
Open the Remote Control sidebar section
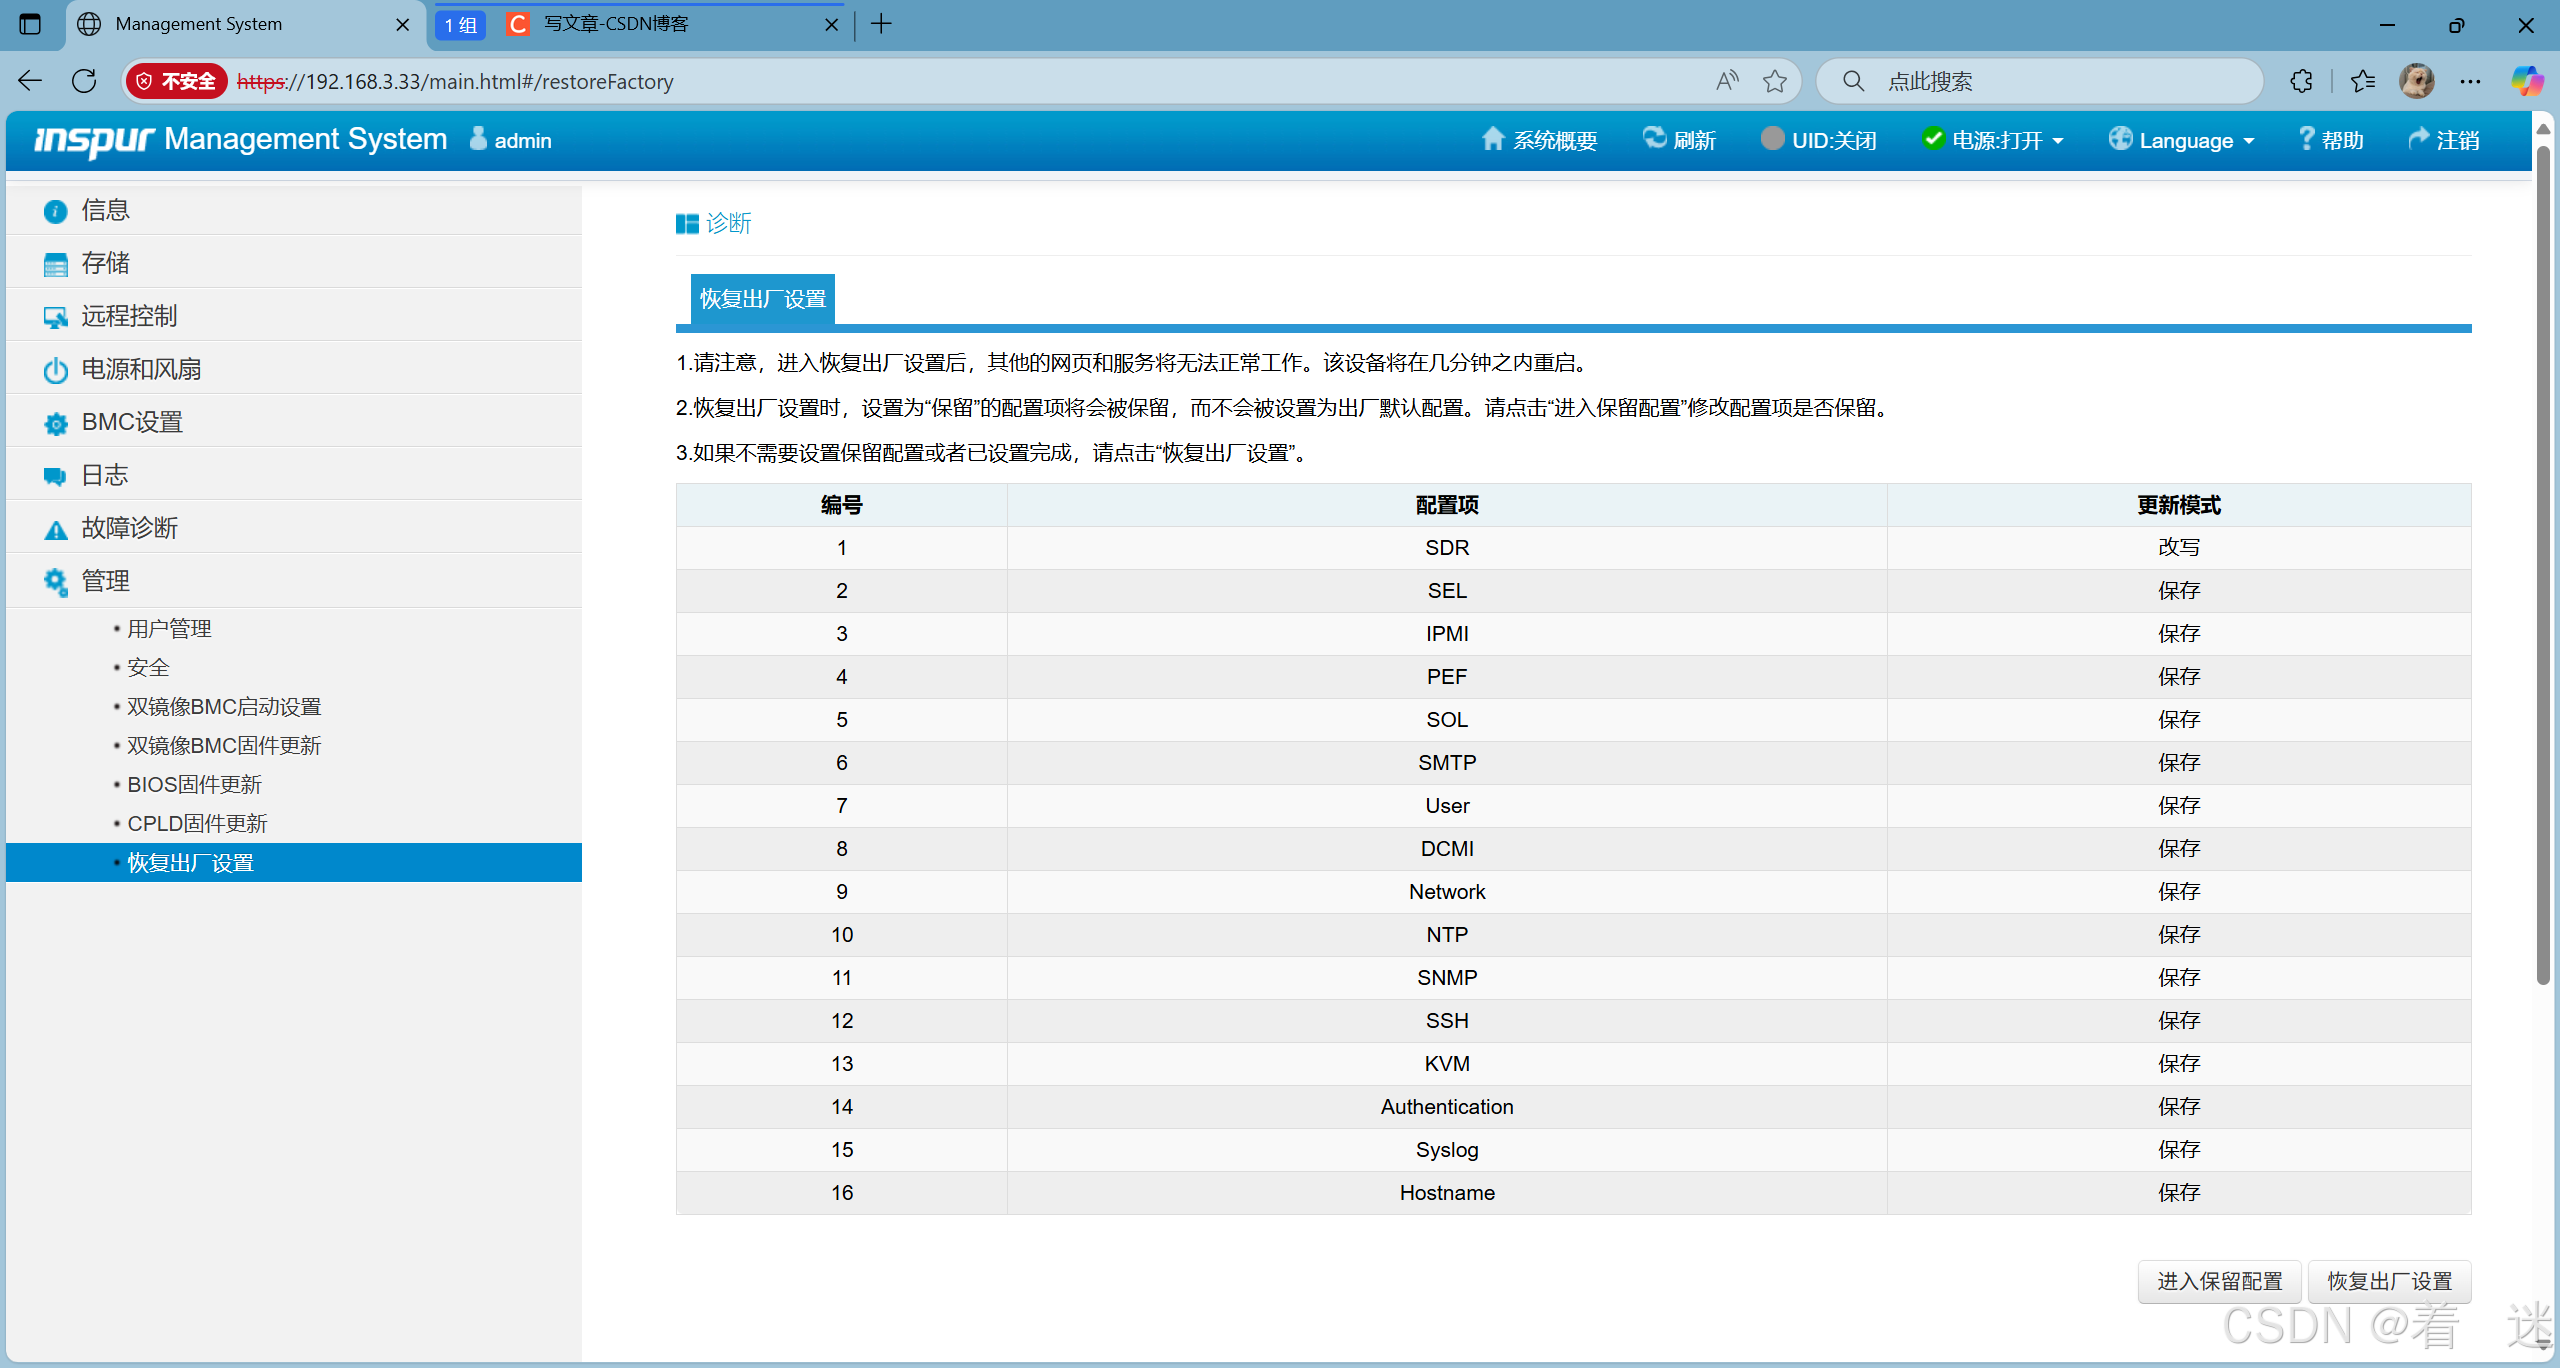tap(128, 316)
